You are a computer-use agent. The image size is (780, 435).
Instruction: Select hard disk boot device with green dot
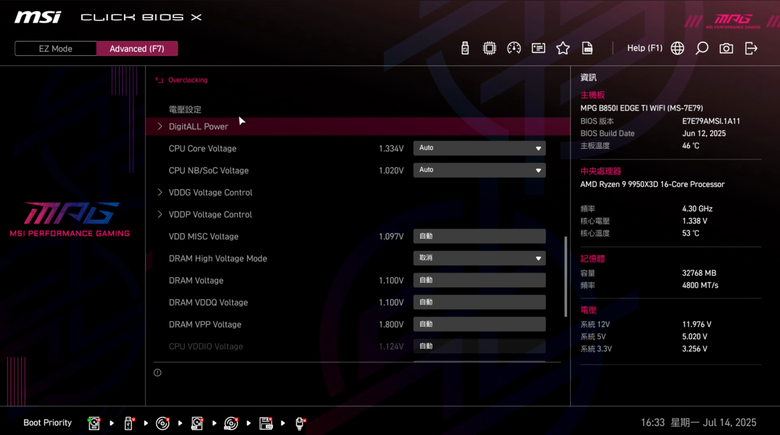[x=94, y=423]
